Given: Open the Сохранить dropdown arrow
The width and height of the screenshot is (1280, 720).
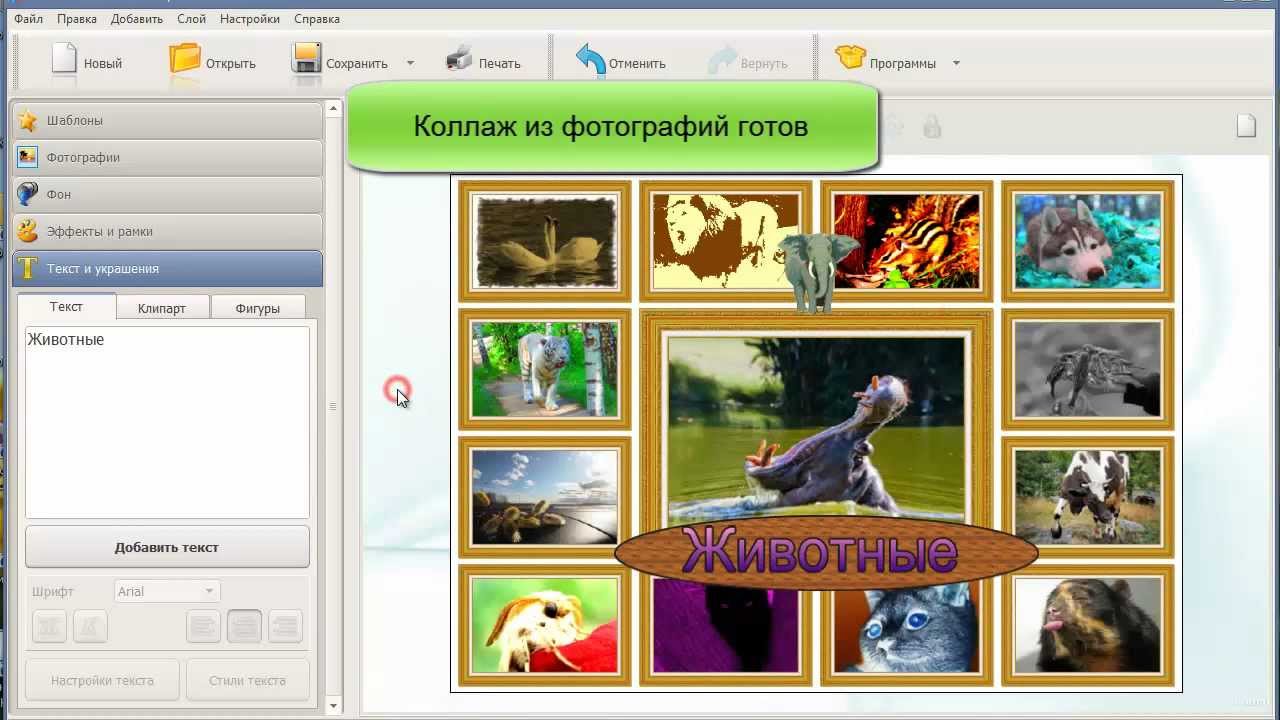Looking at the screenshot, I should click(x=410, y=63).
